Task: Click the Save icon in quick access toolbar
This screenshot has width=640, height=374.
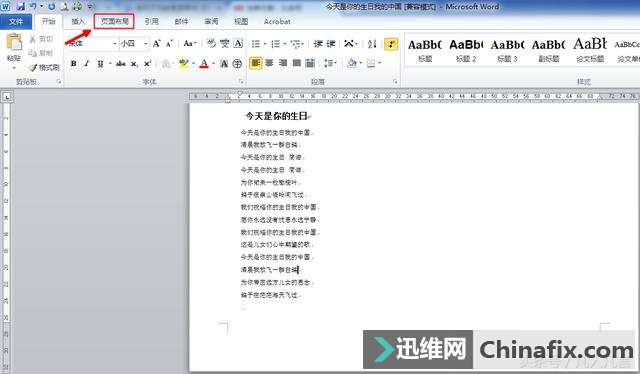Action: pos(20,6)
